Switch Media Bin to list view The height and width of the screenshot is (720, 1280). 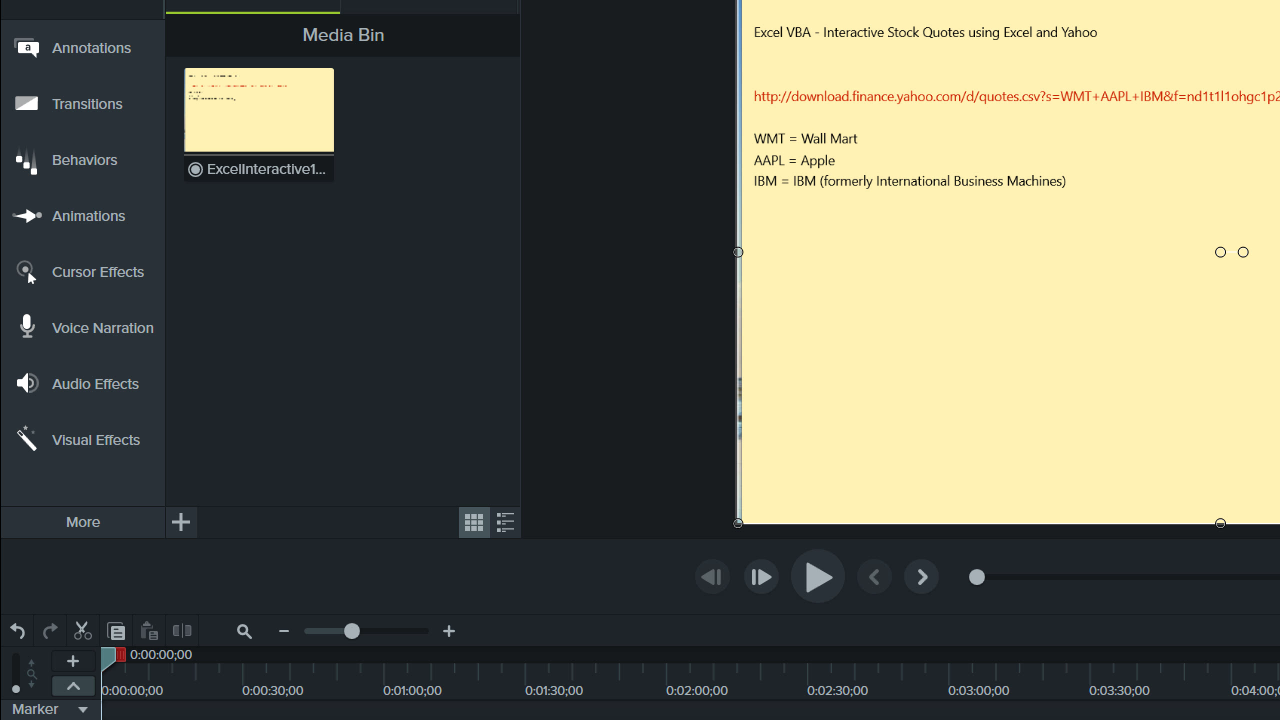(505, 522)
